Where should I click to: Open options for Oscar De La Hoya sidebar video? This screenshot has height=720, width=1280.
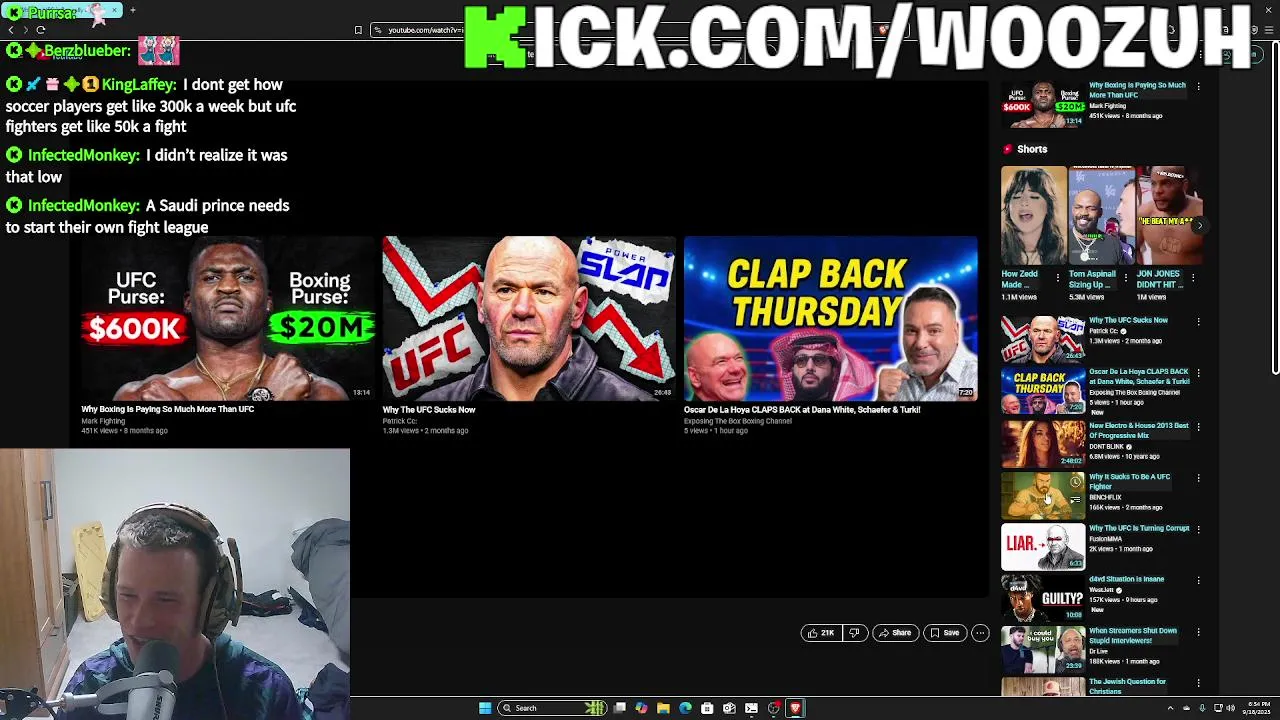point(1198,373)
